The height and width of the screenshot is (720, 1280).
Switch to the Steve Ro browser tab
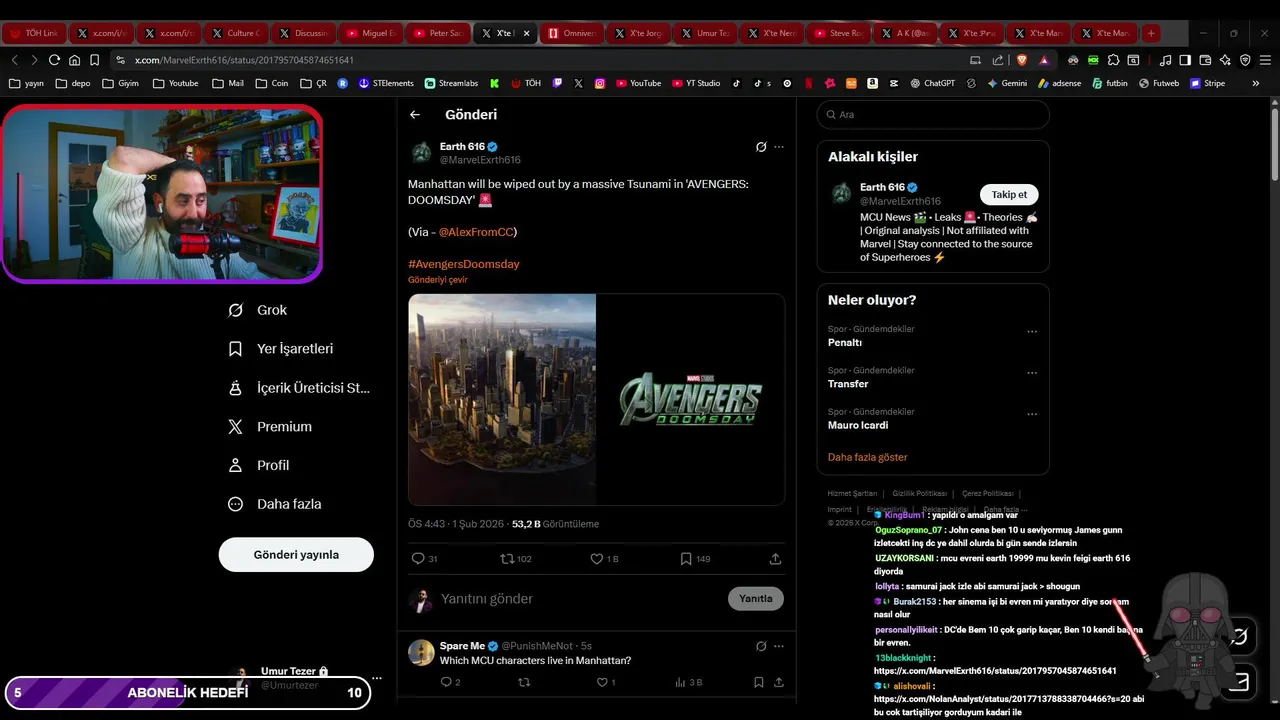pos(841,33)
